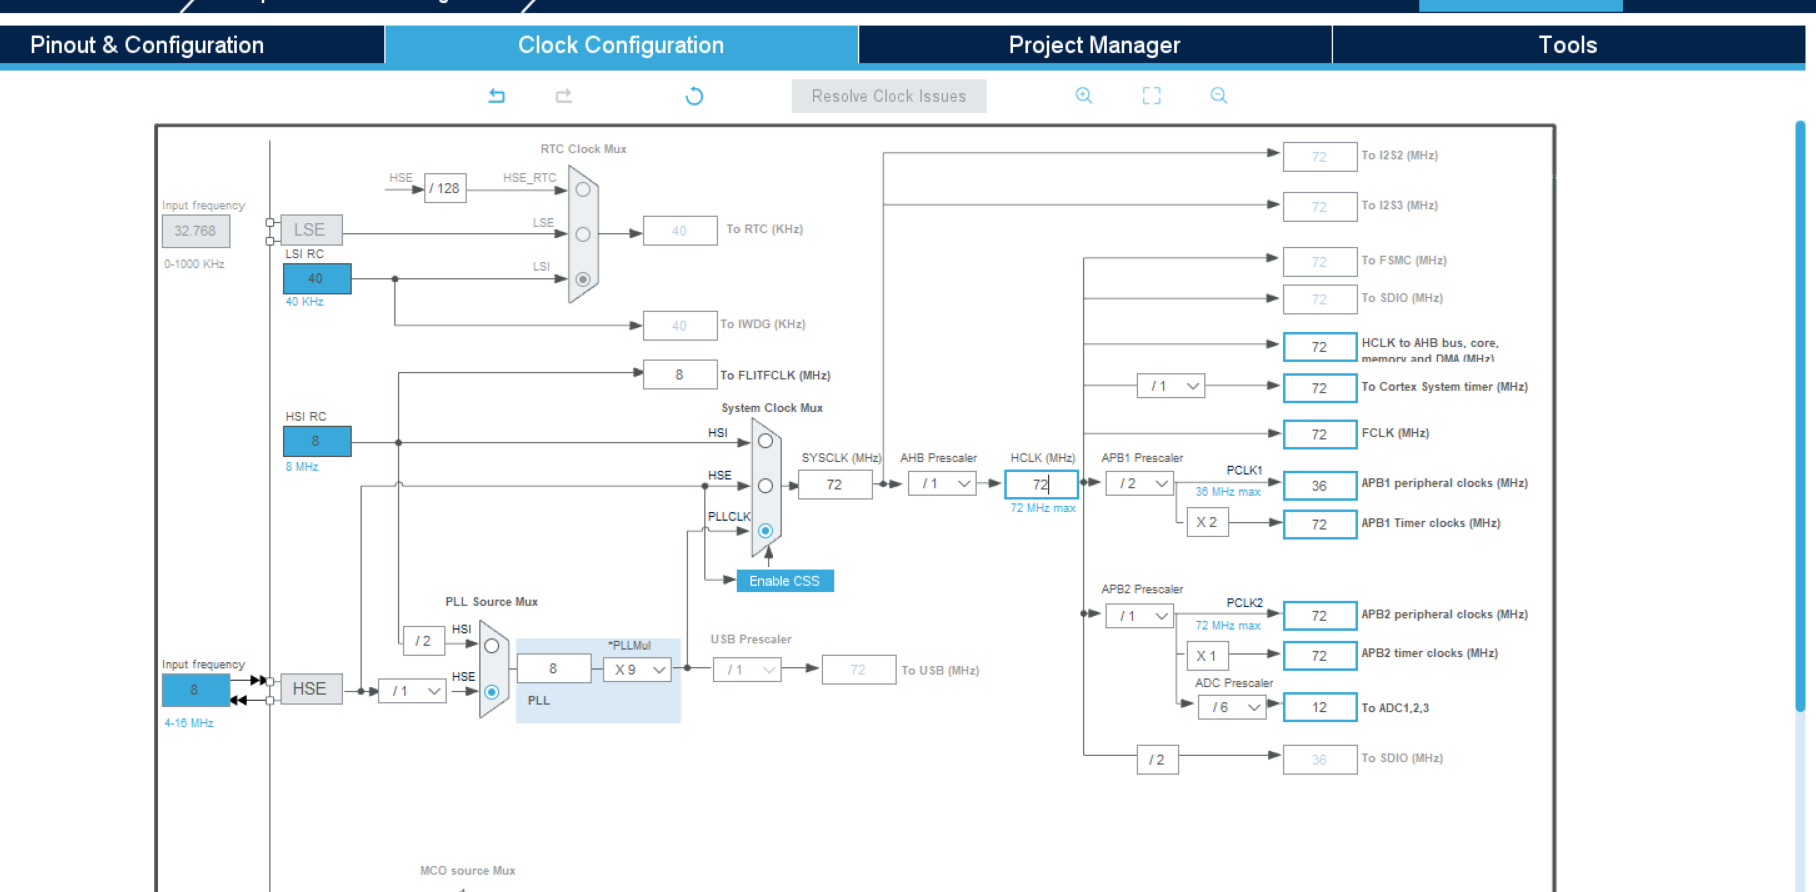Image resolution: width=1816 pixels, height=892 pixels.
Task: Click the To RTC (KHz) value box
Action: tap(680, 231)
